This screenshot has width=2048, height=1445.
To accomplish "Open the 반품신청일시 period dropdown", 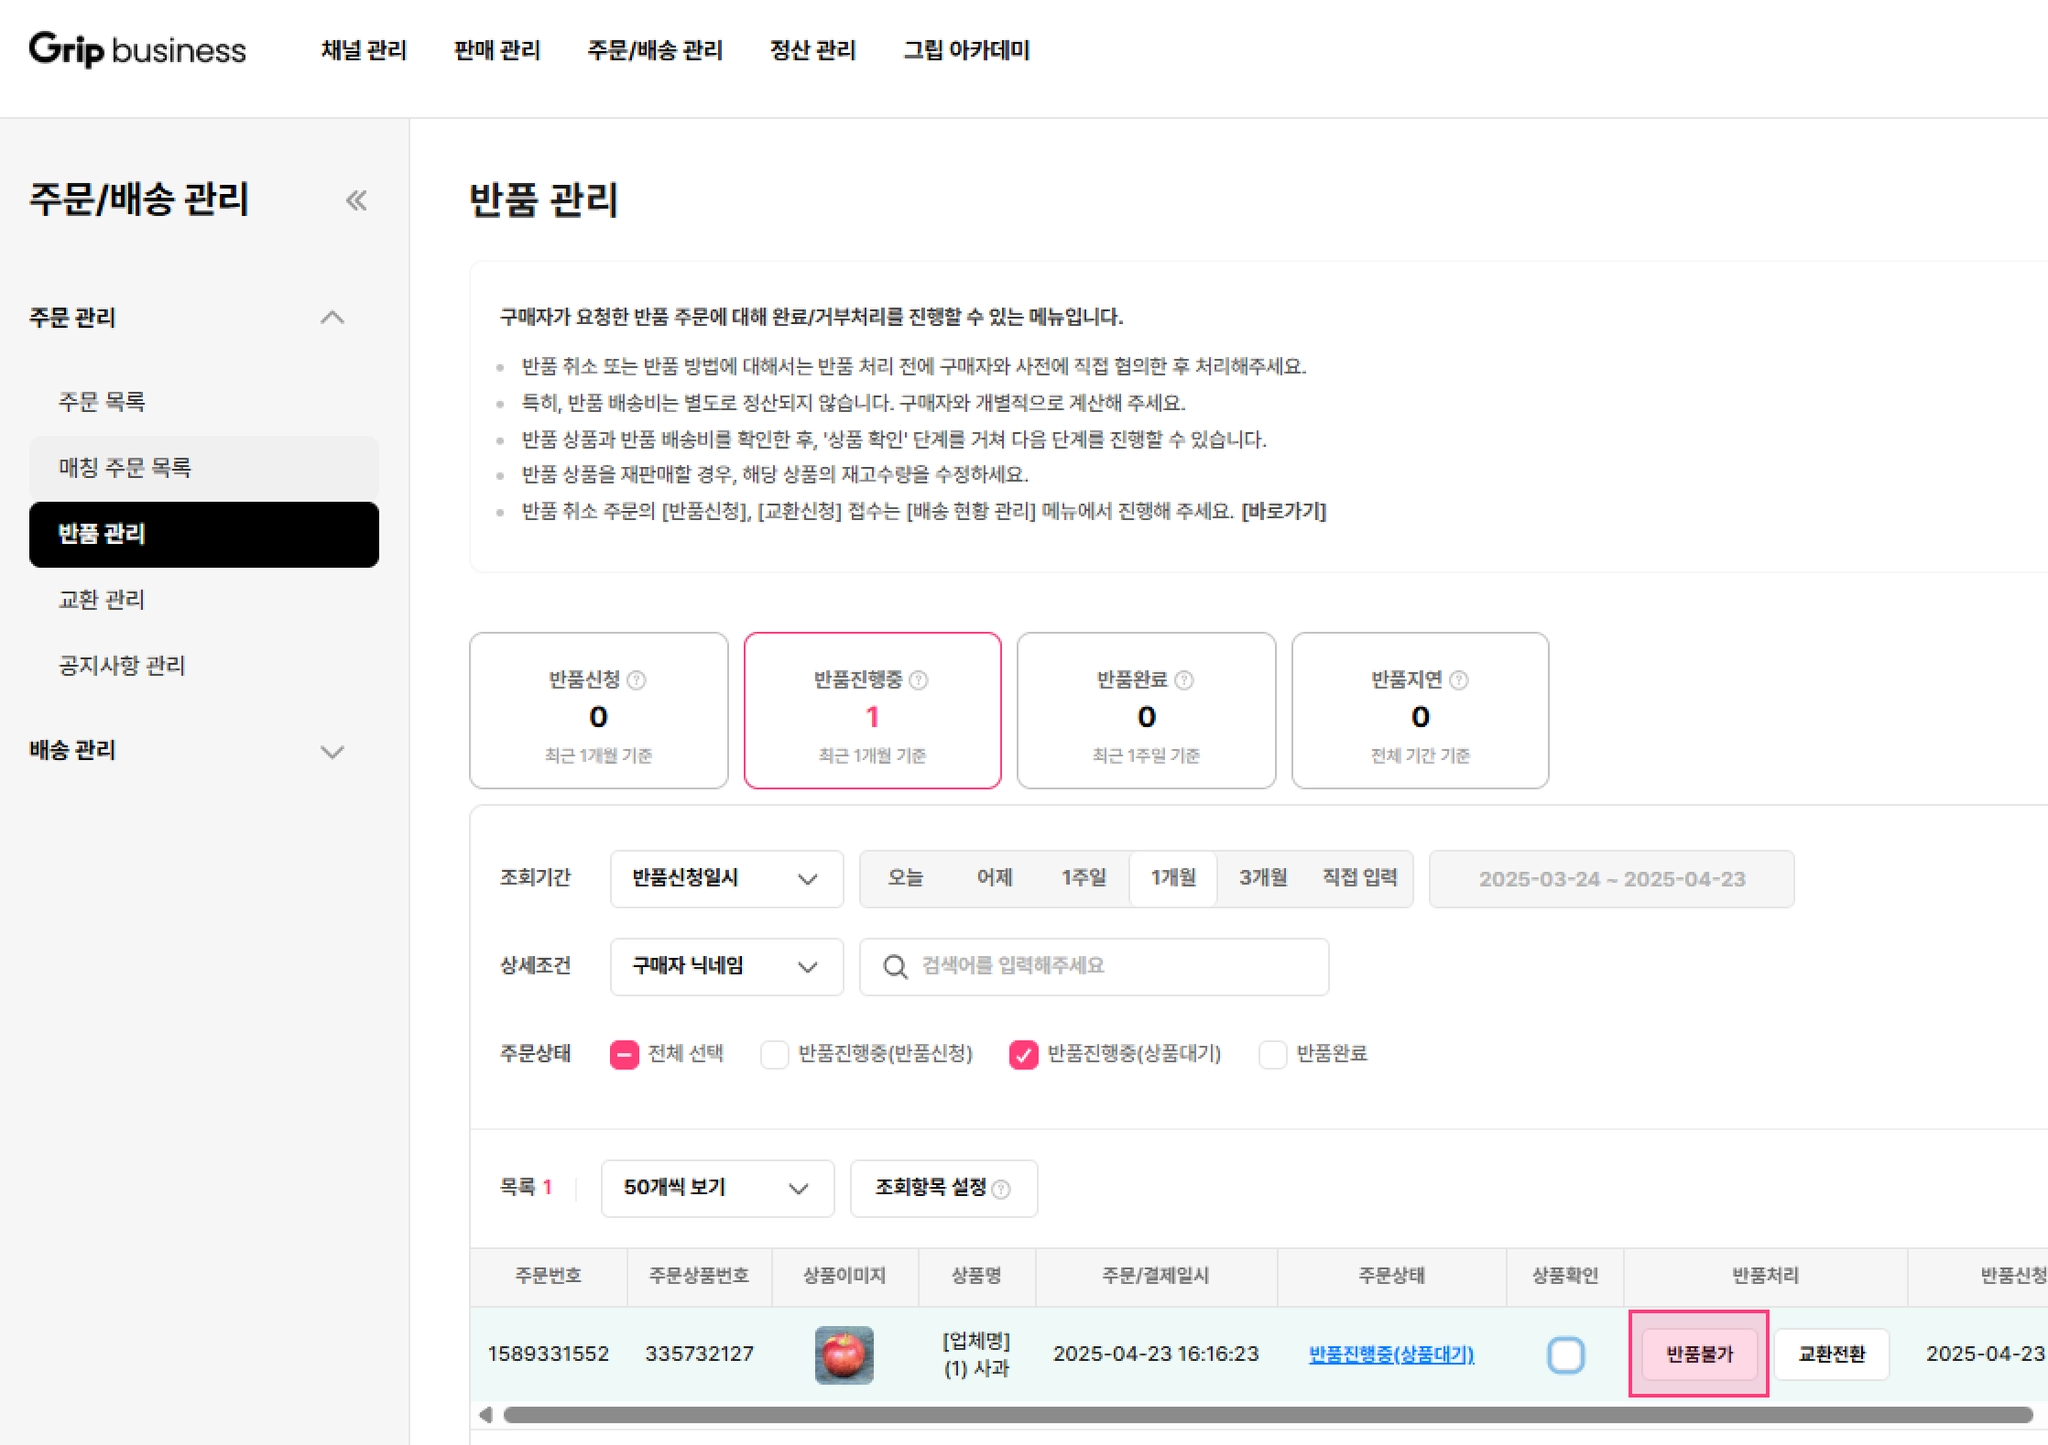I will 726,879.
